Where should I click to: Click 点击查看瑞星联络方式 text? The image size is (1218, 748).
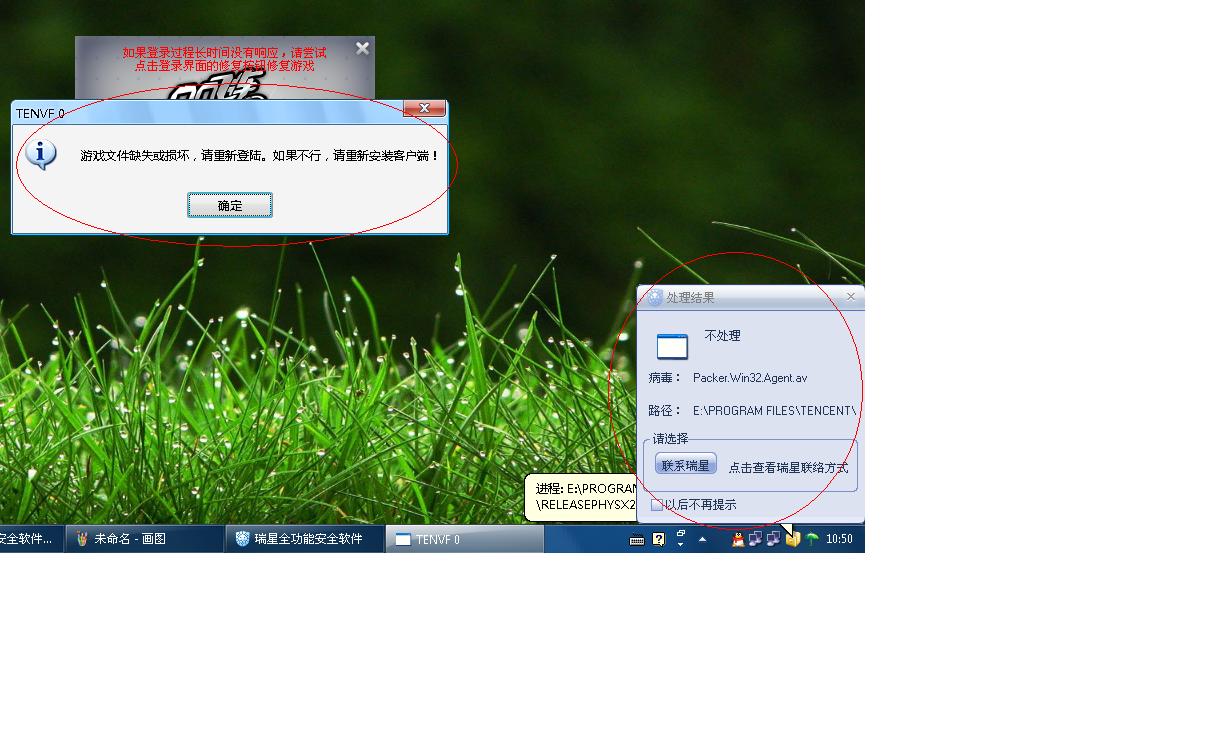[x=788, y=467]
